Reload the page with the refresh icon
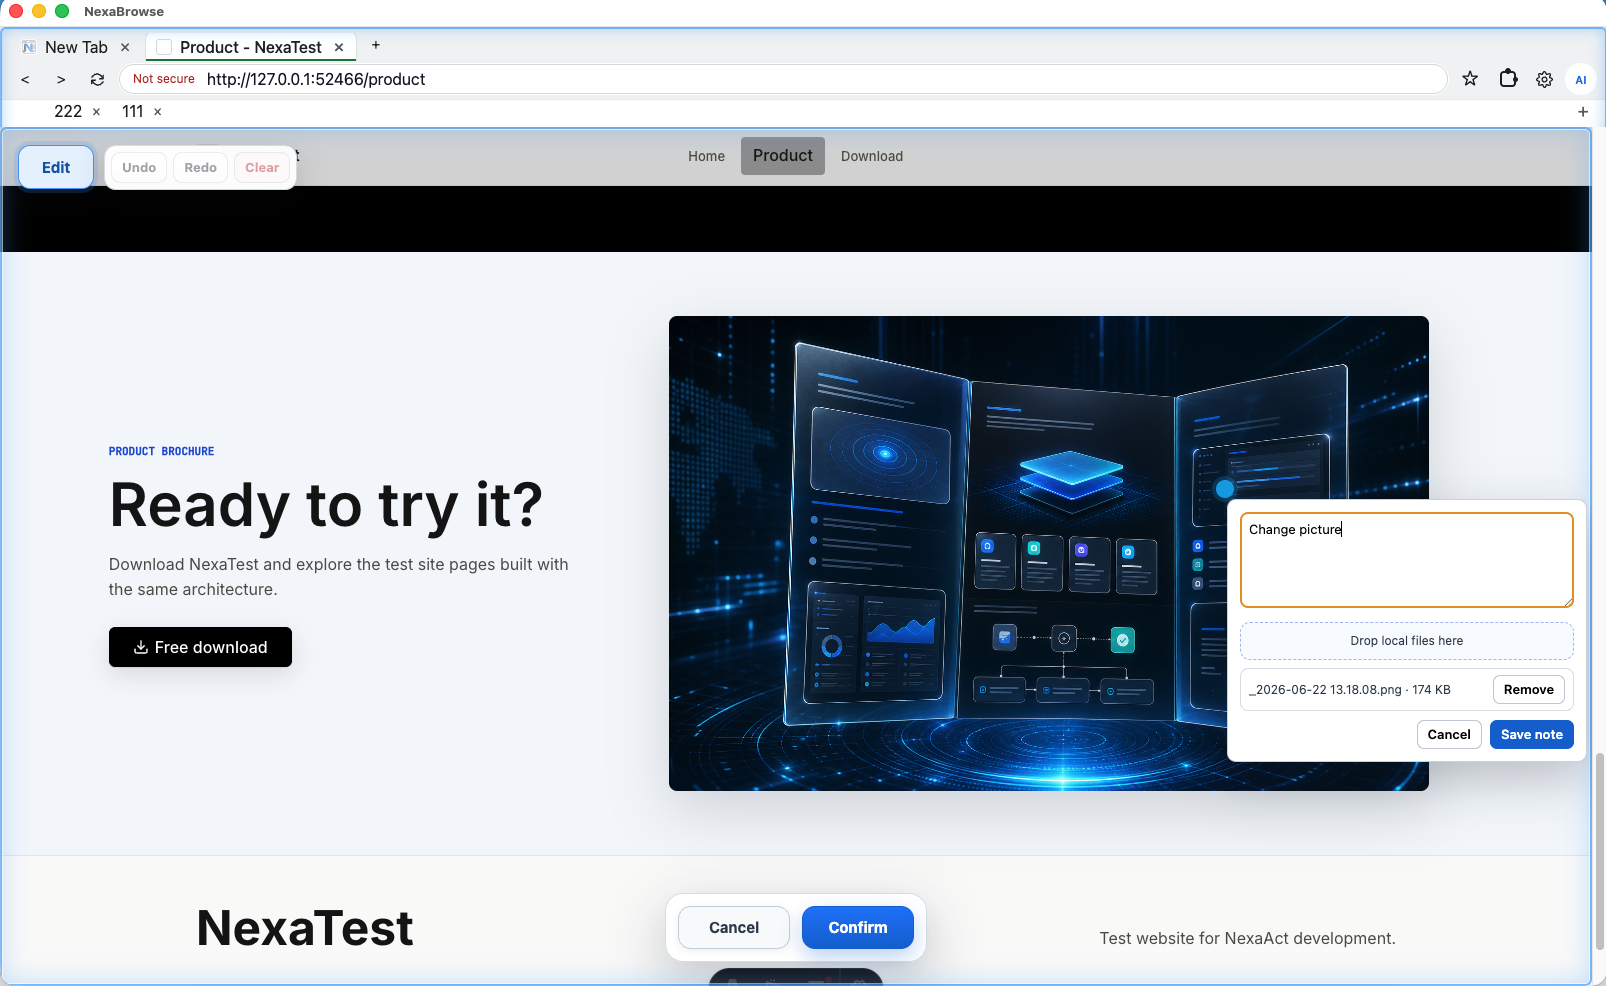 click(97, 79)
